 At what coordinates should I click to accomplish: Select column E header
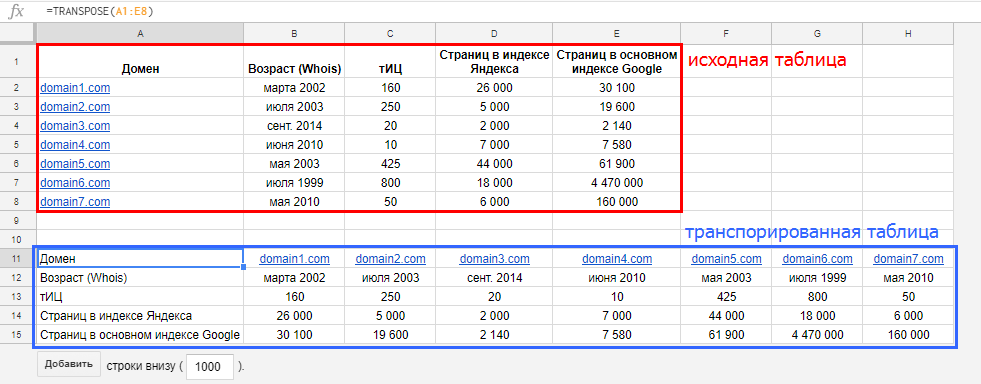click(617, 33)
